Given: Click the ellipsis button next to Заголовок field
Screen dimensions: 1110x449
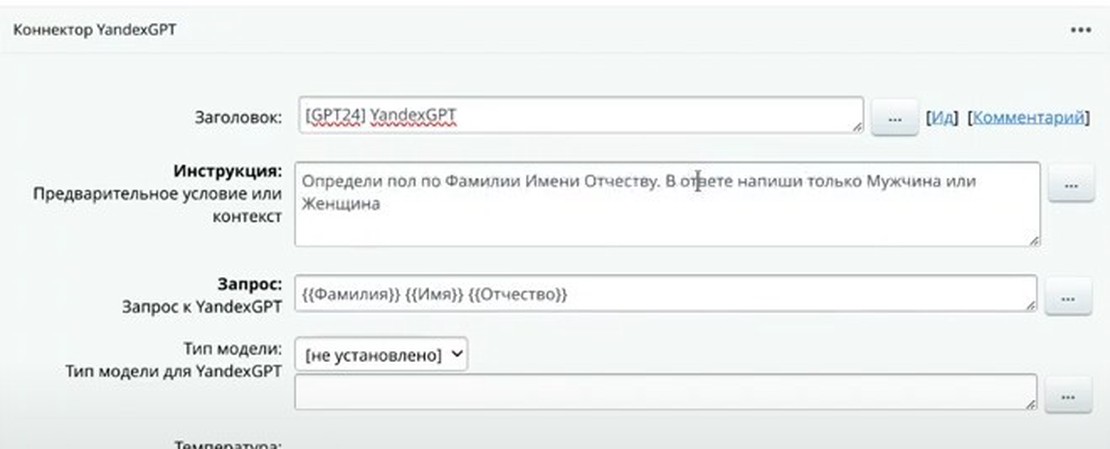Looking at the screenshot, I should [x=895, y=118].
